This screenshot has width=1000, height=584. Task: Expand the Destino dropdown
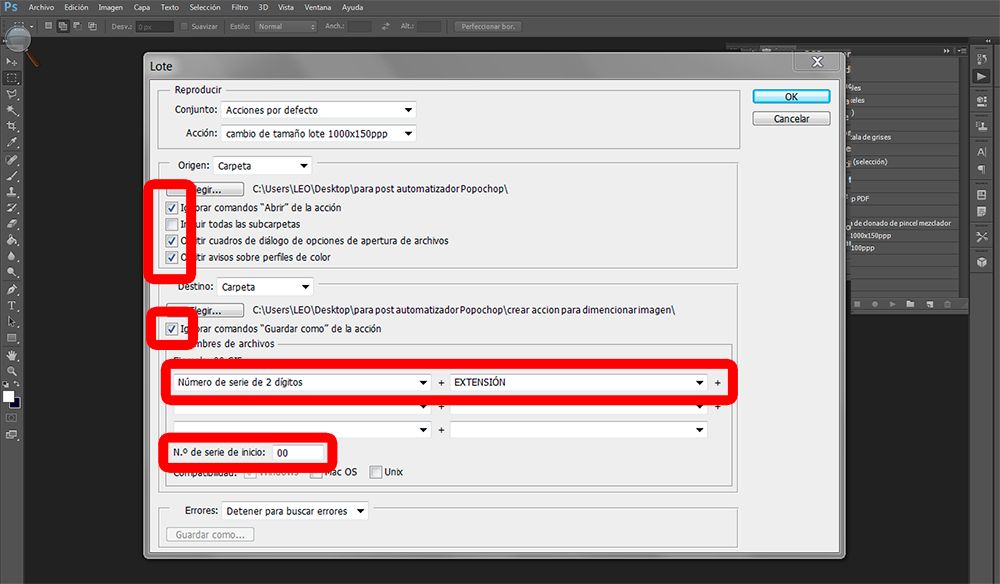(265, 287)
